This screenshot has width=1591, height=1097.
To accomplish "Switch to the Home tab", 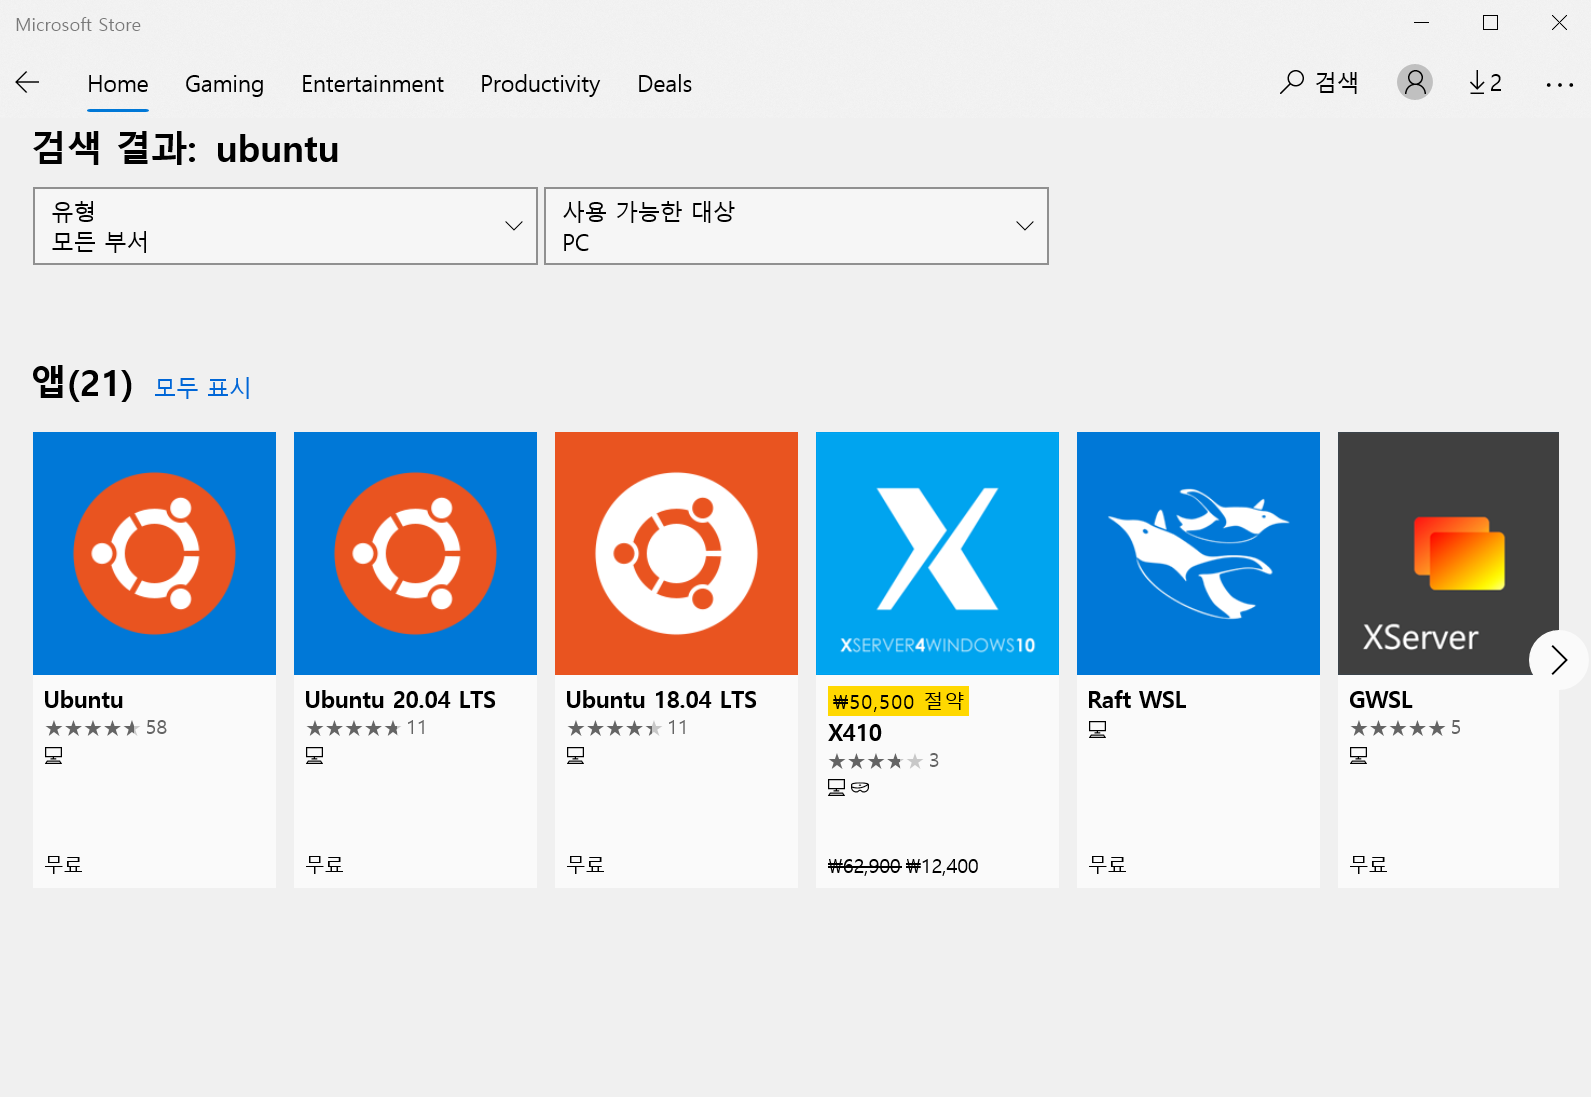I will click(118, 84).
